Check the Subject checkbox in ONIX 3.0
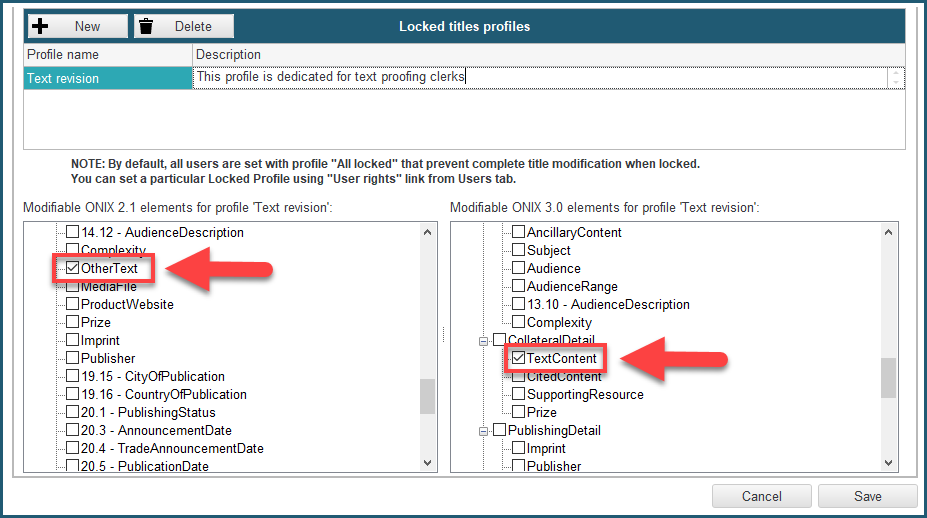The height and width of the screenshot is (518, 927). (x=518, y=250)
